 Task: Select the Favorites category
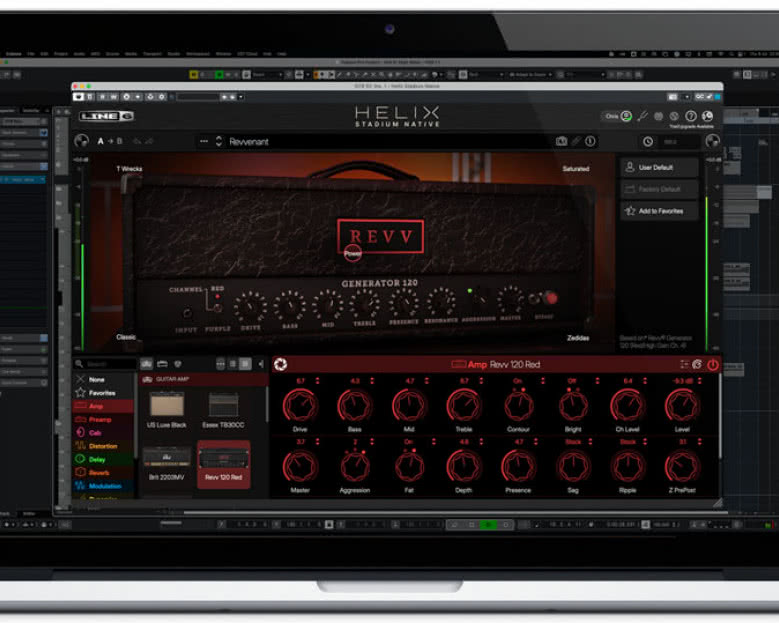click(103, 393)
